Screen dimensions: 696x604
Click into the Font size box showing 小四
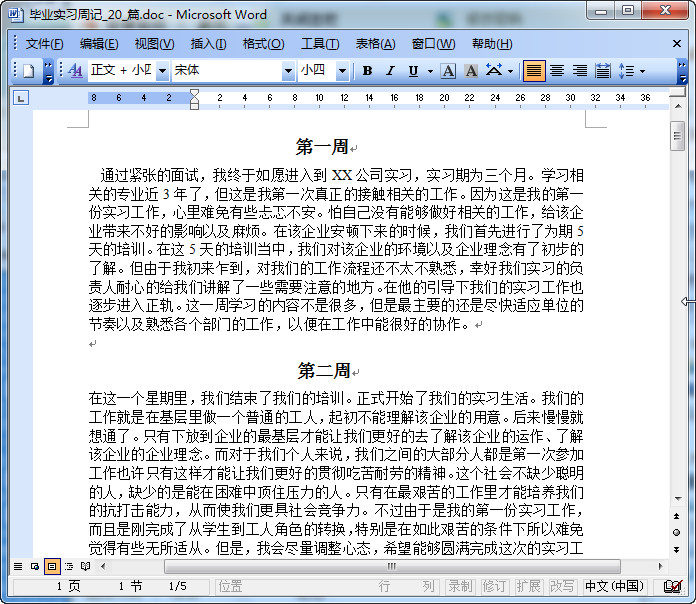(x=316, y=71)
